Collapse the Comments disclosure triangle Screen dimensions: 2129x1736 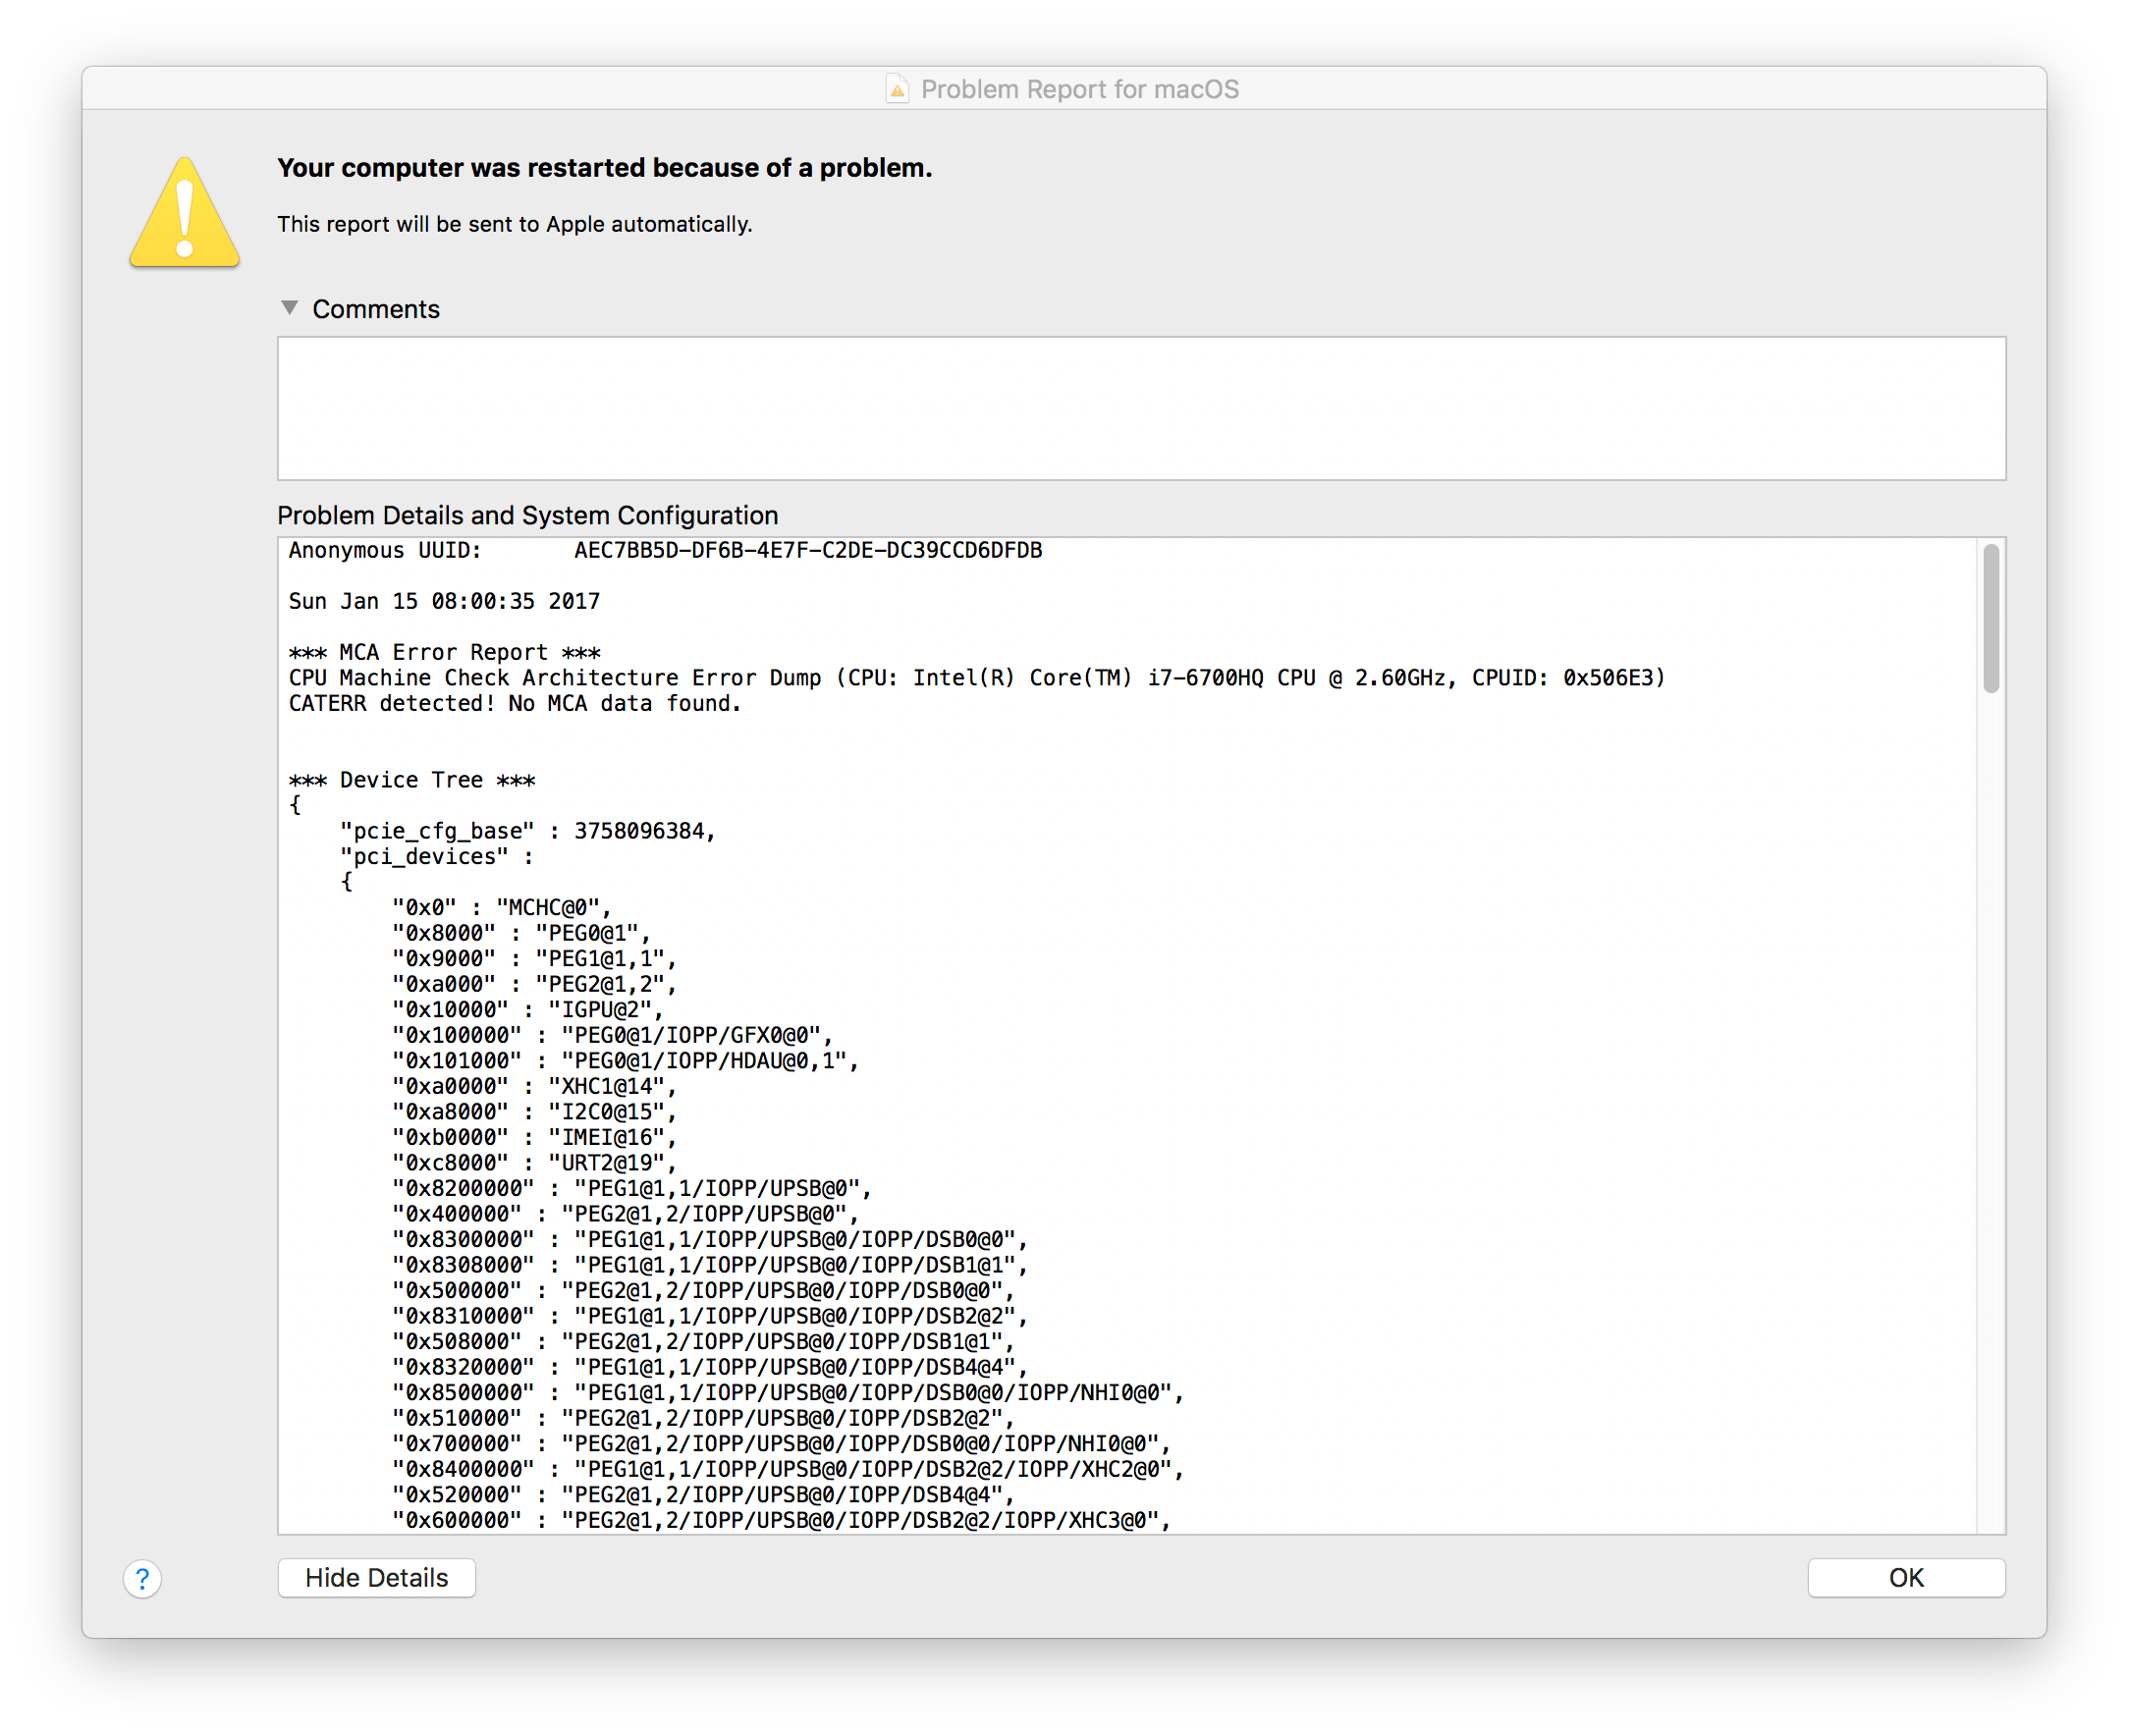[x=290, y=308]
